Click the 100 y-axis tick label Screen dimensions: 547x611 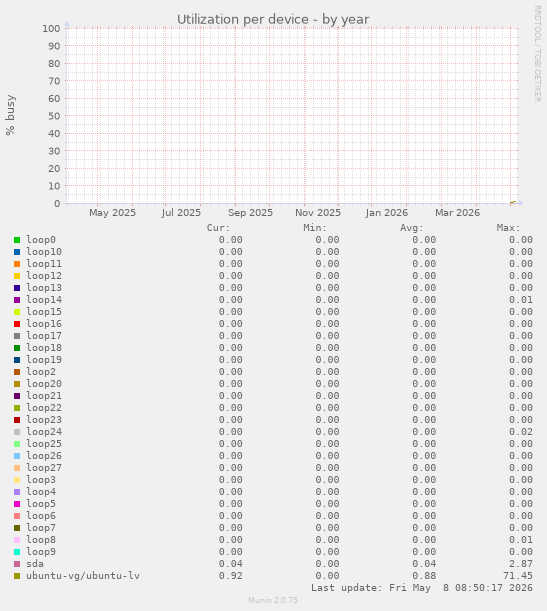point(51,28)
